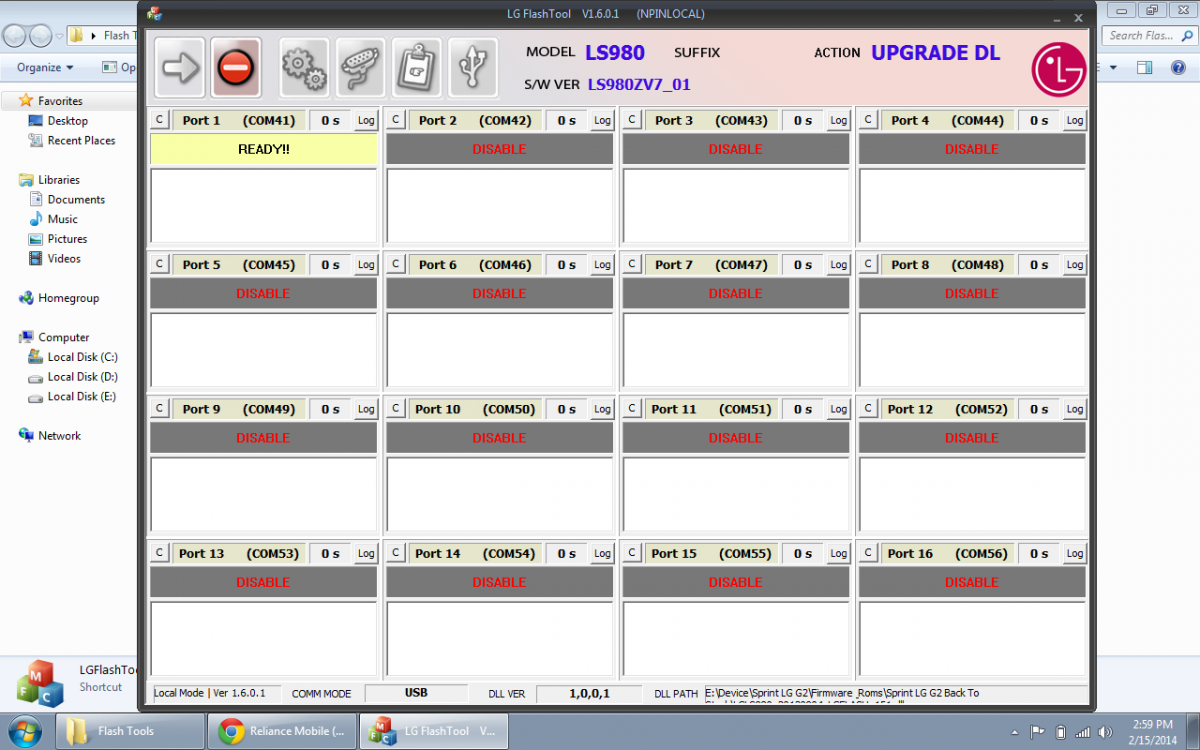
Task: Click the LG logo
Action: click(1059, 69)
